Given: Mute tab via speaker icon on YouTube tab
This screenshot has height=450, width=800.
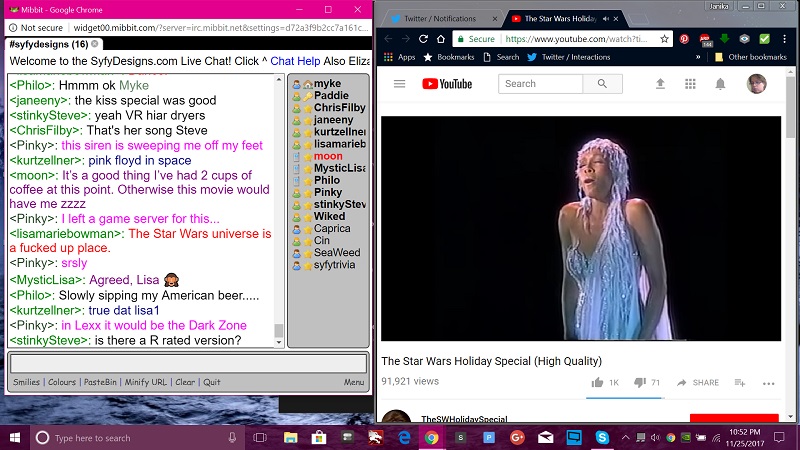Looking at the screenshot, I should [x=606, y=19].
